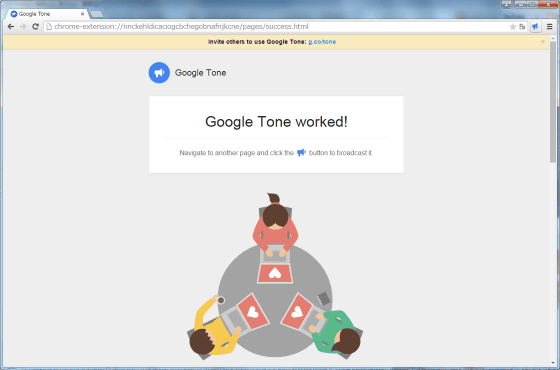Click the "Google Tone worked!" heading
The width and height of the screenshot is (560, 370).
coord(276,121)
